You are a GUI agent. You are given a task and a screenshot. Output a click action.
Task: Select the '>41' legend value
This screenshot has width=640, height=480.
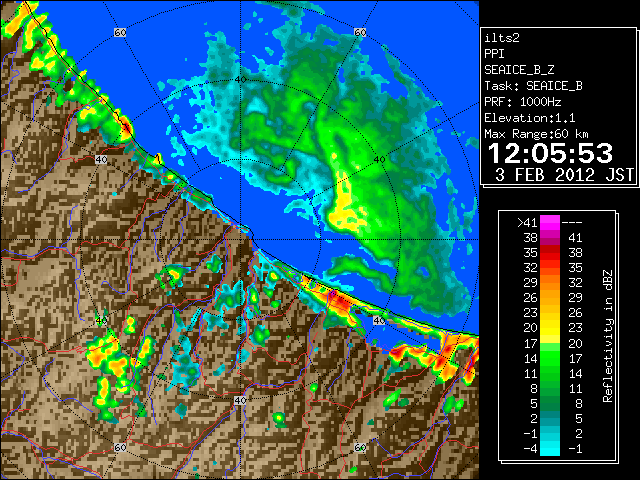pyautogui.click(x=527, y=223)
